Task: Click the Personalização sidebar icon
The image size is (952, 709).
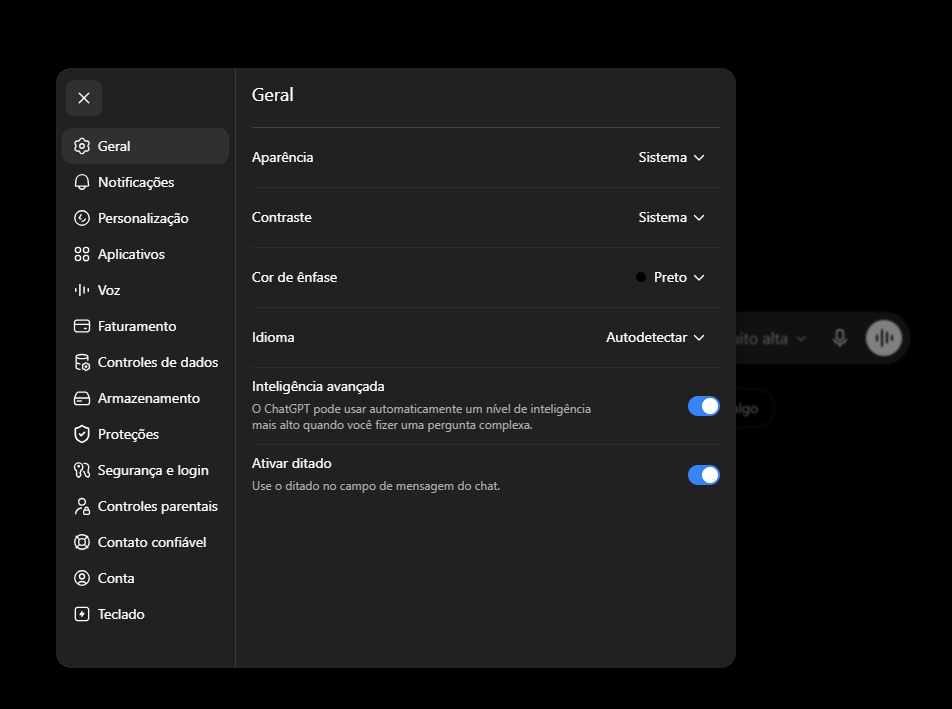Action: tap(82, 218)
